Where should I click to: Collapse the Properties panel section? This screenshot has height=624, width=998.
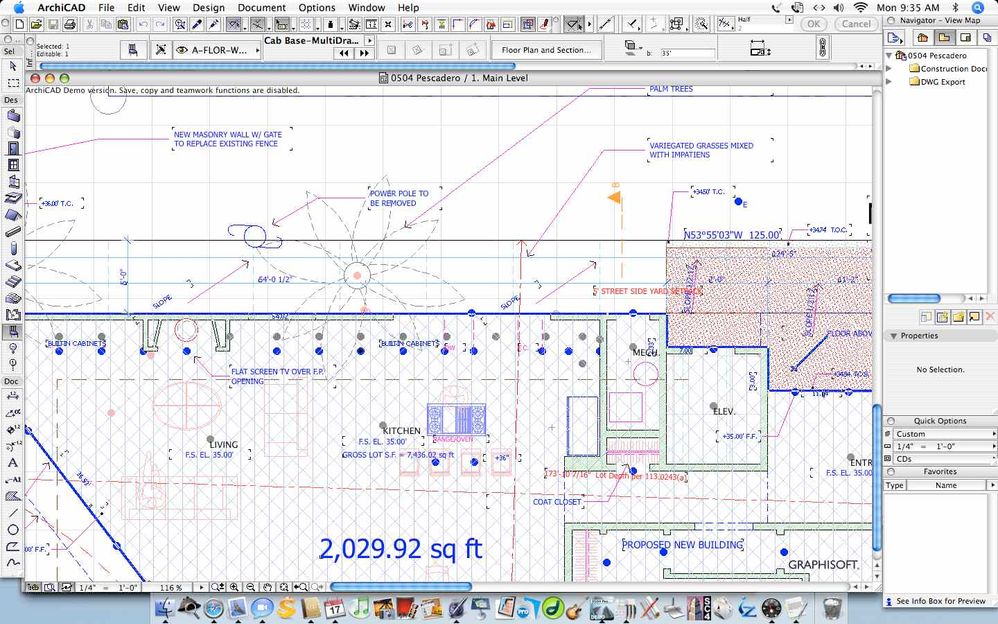(893, 336)
